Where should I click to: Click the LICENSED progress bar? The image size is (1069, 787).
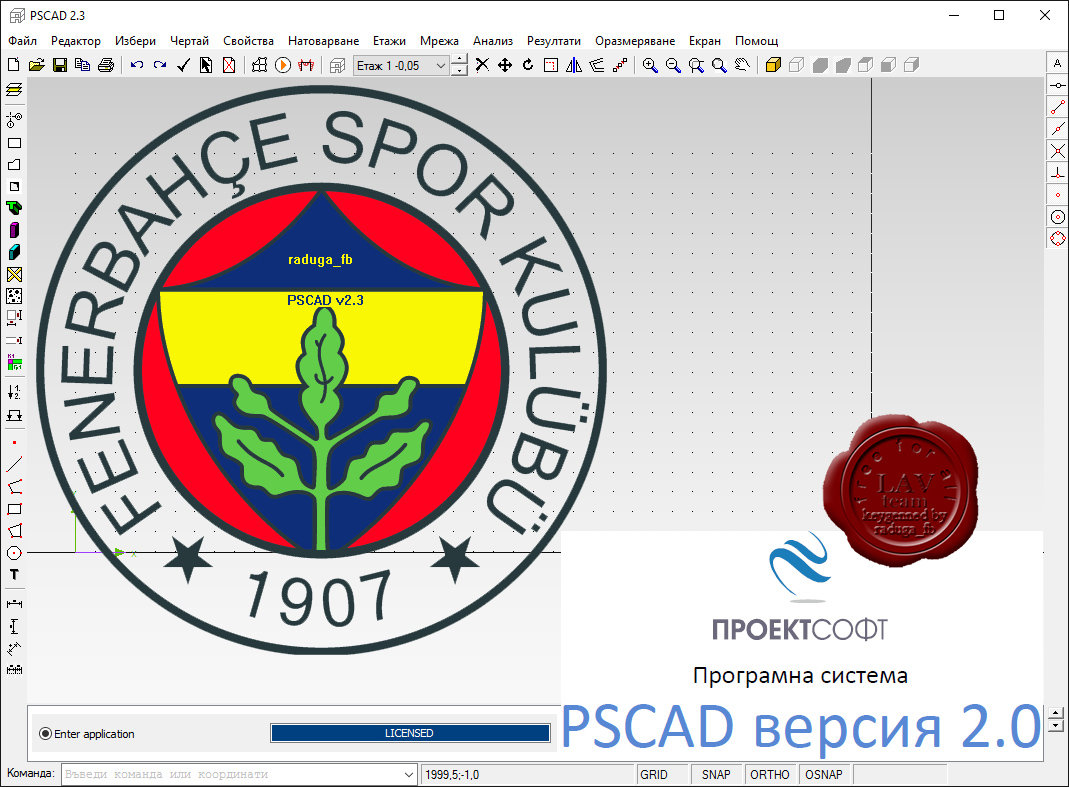pyautogui.click(x=410, y=733)
